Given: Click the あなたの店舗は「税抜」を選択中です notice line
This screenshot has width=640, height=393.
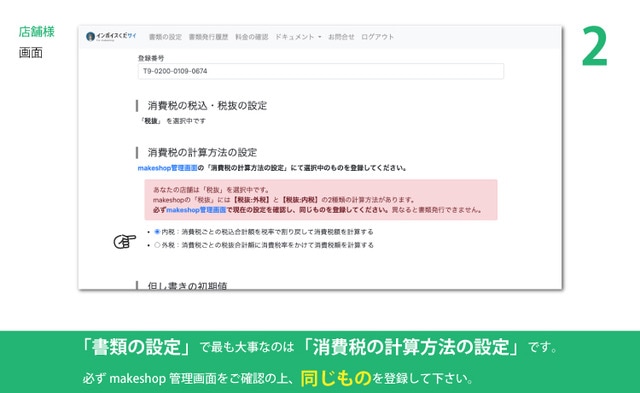Looking at the screenshot, I should tap(211, 190).
